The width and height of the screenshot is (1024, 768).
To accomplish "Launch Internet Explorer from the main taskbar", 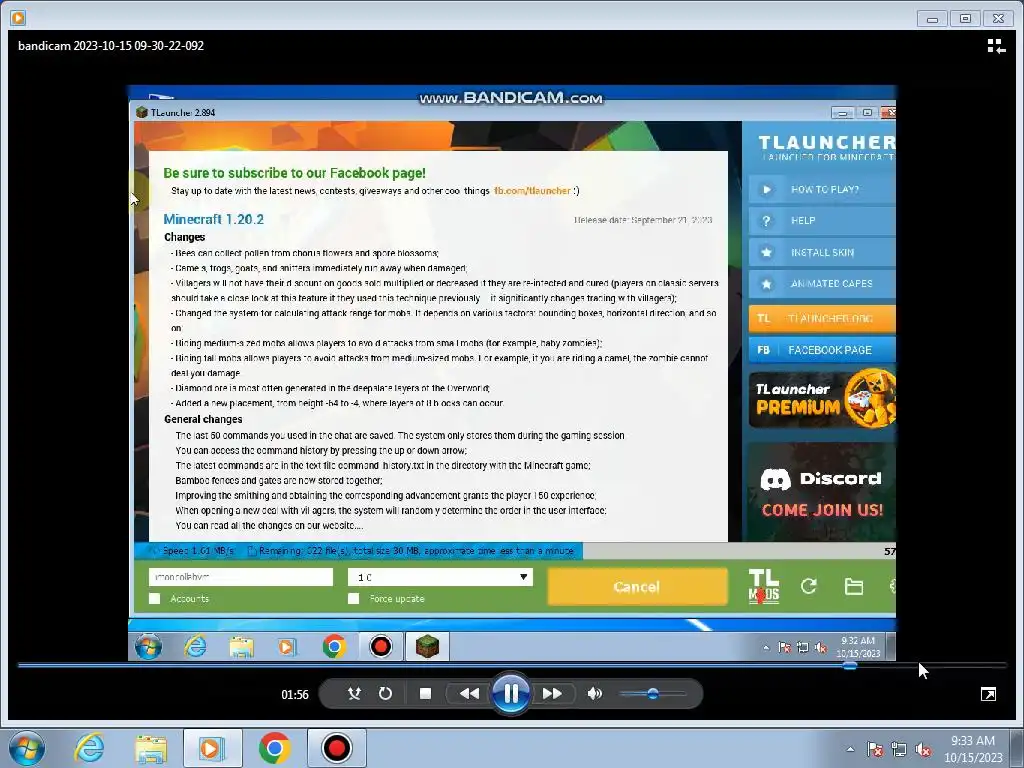I will click(89, 748).
